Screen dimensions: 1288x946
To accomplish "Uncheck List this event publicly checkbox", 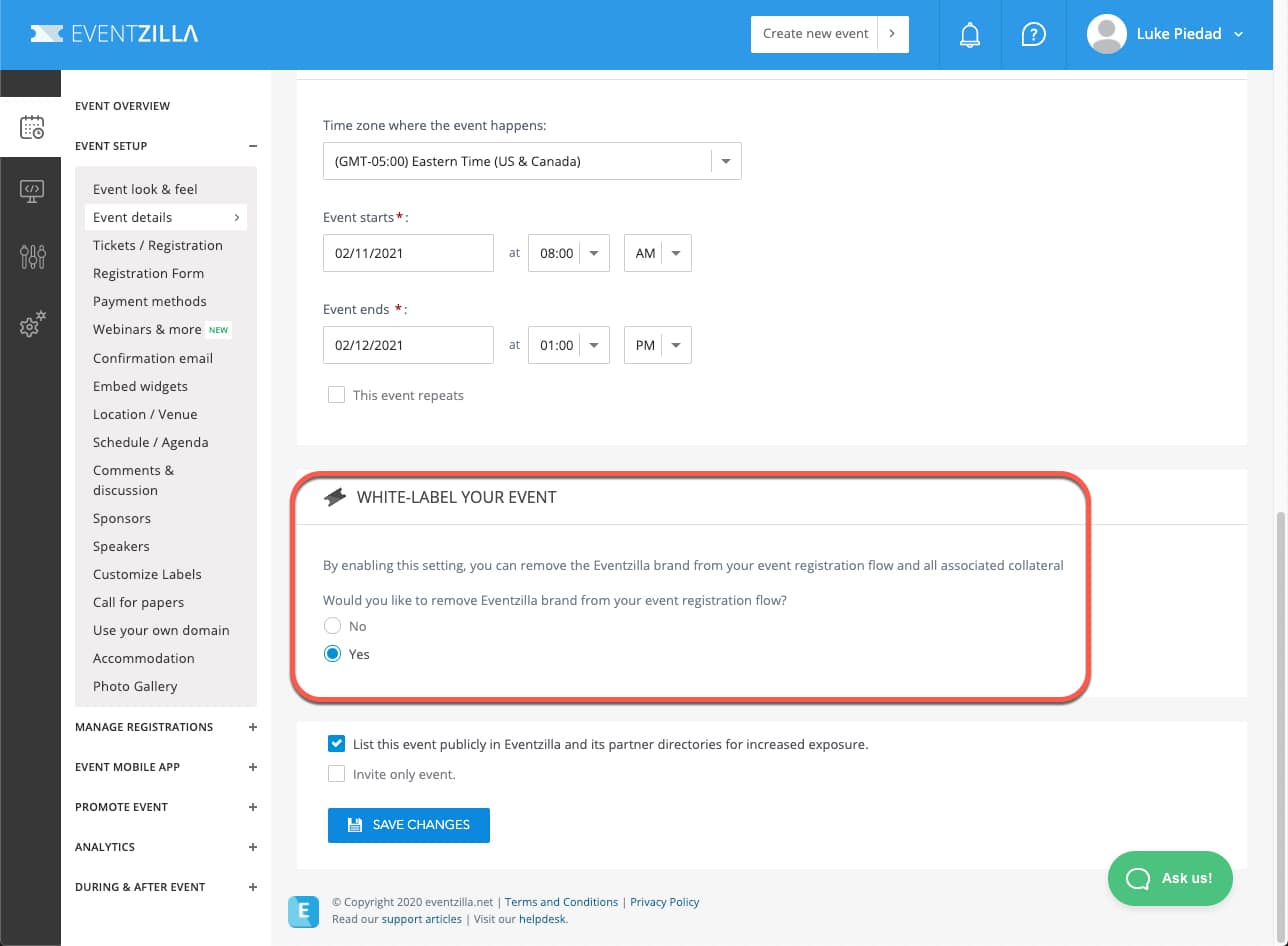I will (x=336, y=744).
